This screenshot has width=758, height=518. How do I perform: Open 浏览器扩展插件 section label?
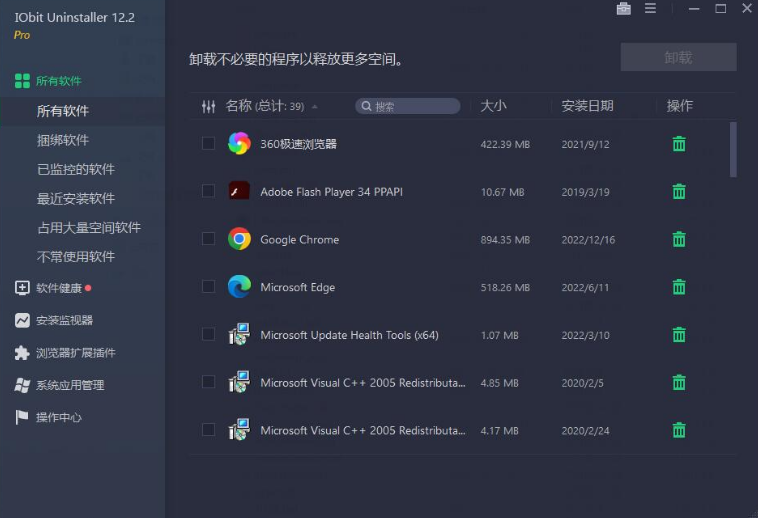pos(76,353)
